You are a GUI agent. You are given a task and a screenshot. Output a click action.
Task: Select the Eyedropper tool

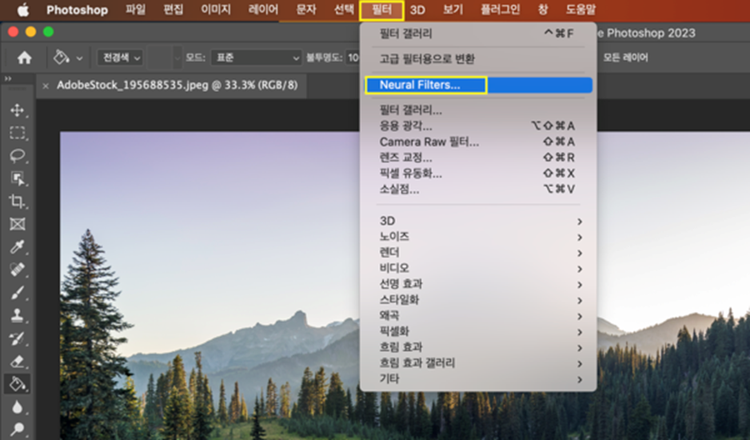coord(17,247)
